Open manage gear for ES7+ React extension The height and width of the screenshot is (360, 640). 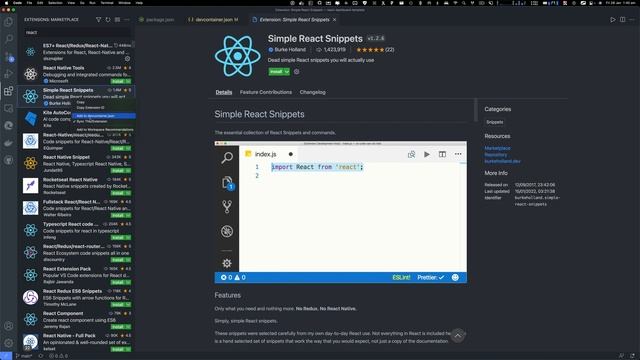tap(127, 59)
